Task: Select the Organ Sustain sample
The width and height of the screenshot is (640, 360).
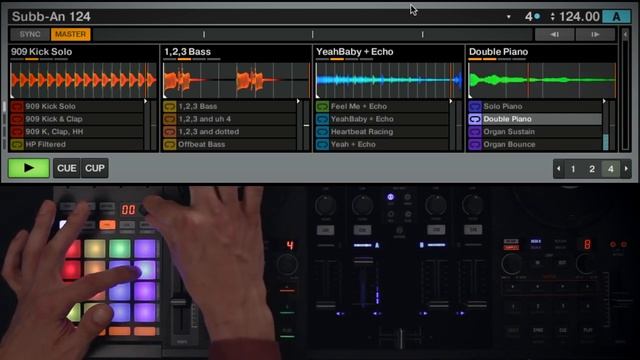Action: 541,132
